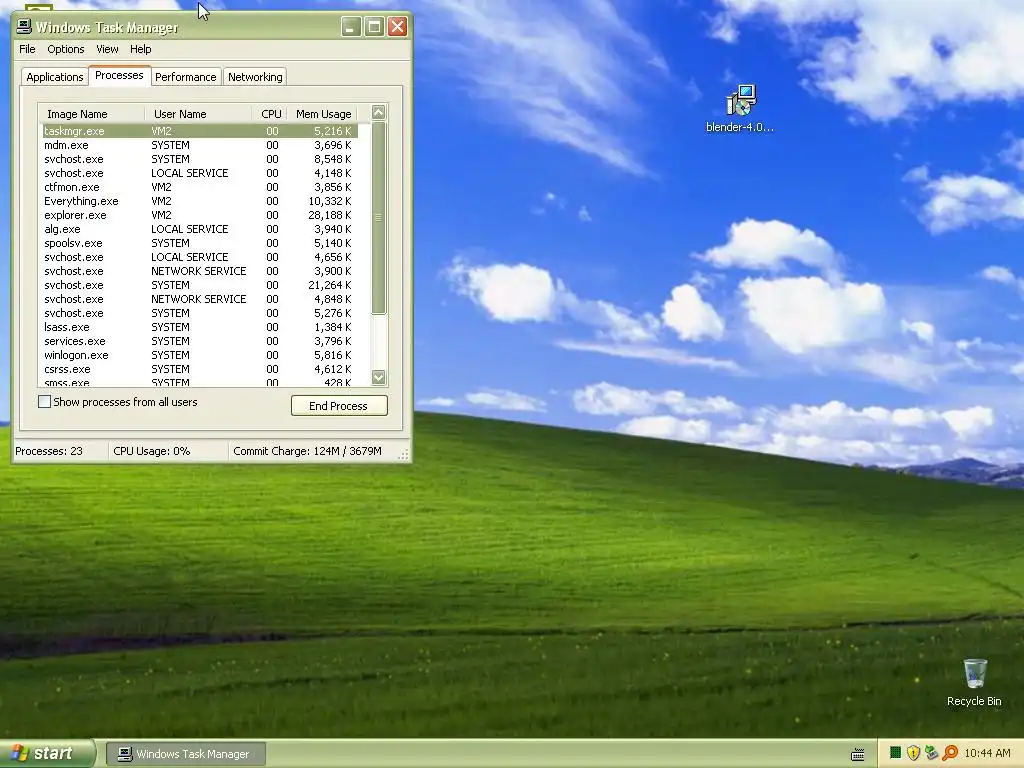The width and height of the screenshot is (1024, 768).
Task: Click the 3,900 K memory cell
Action: point(332,271)
